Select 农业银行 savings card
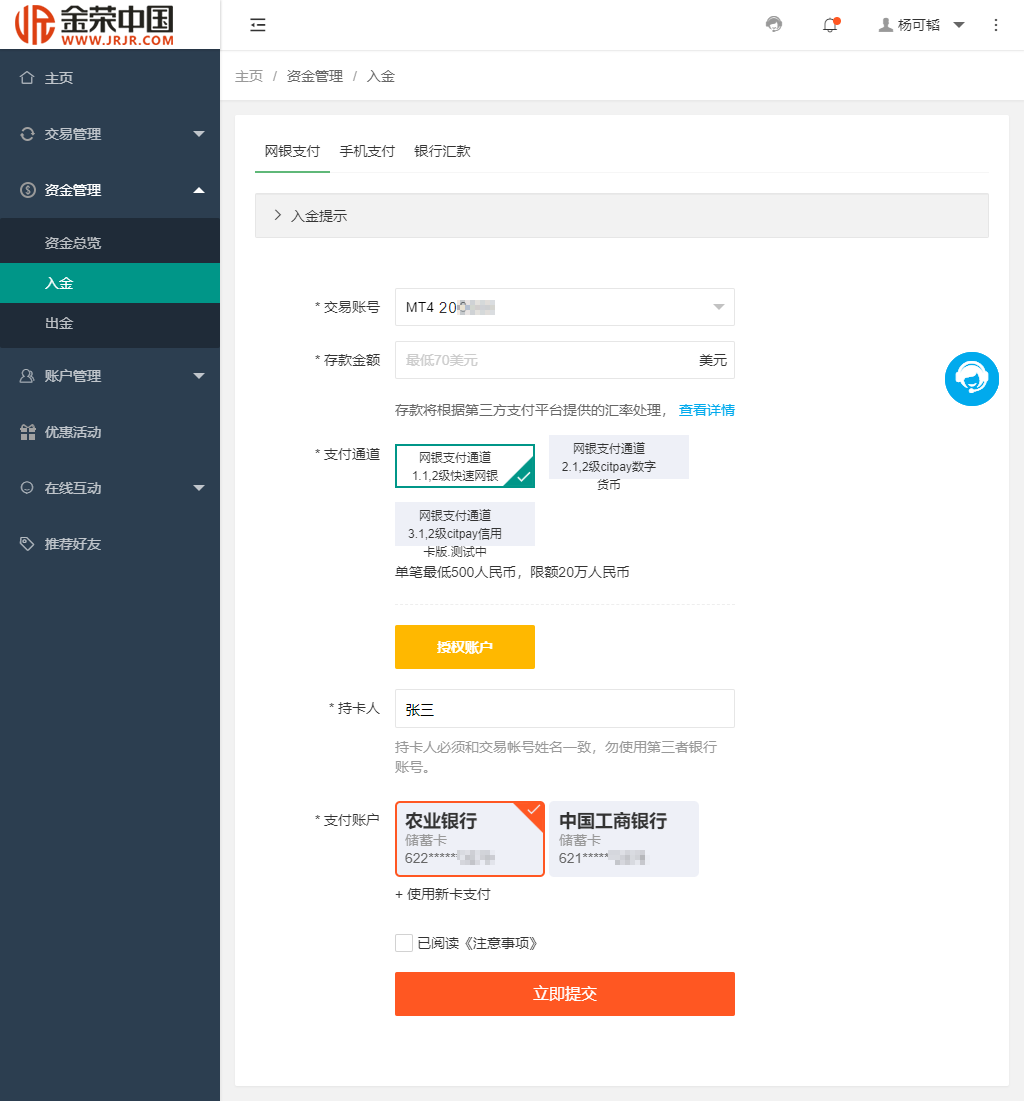1024x1101 pixels. [470, 839]
